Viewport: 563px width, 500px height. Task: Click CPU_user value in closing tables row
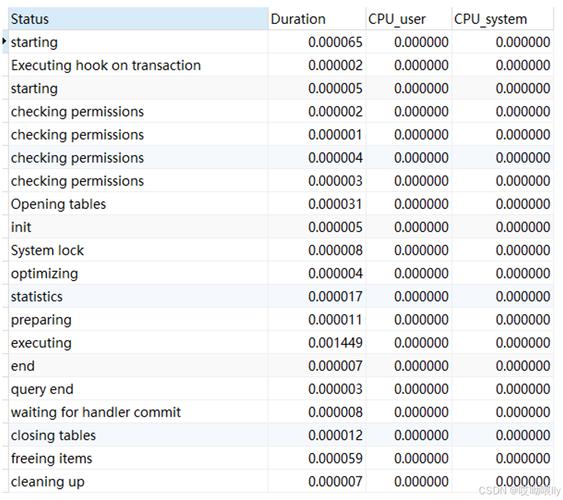tap(421, 435)
